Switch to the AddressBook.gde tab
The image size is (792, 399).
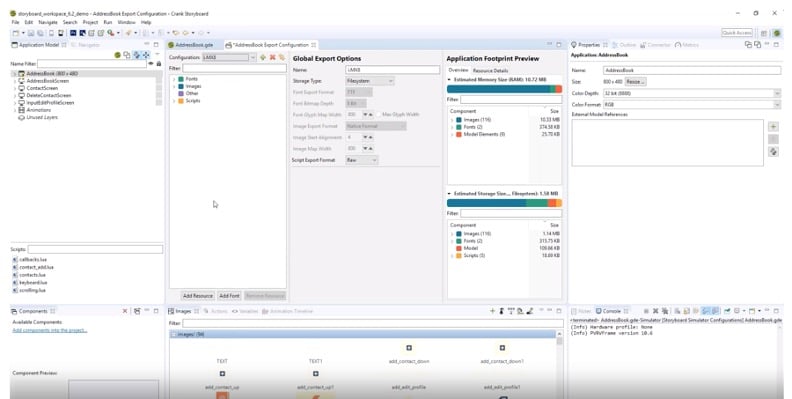(190, 45)
